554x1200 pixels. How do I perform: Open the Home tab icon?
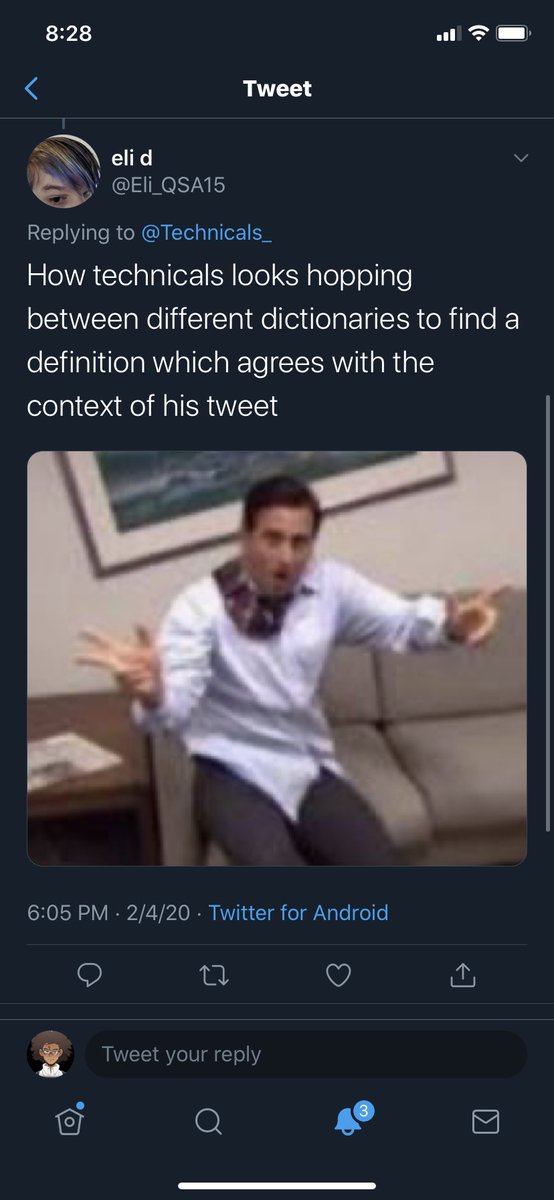(x=68, y=1121)
